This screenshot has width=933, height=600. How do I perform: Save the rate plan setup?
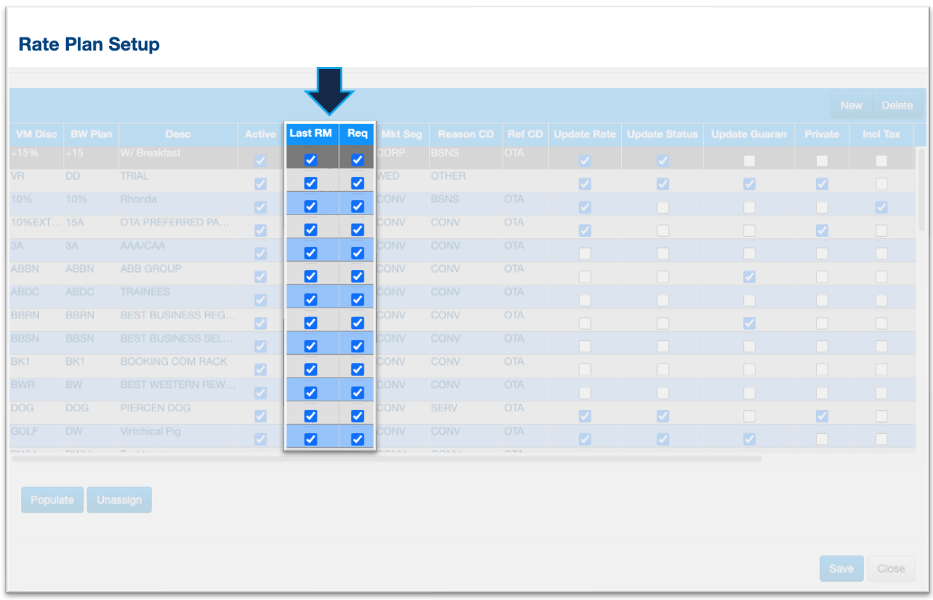point(841,568)
